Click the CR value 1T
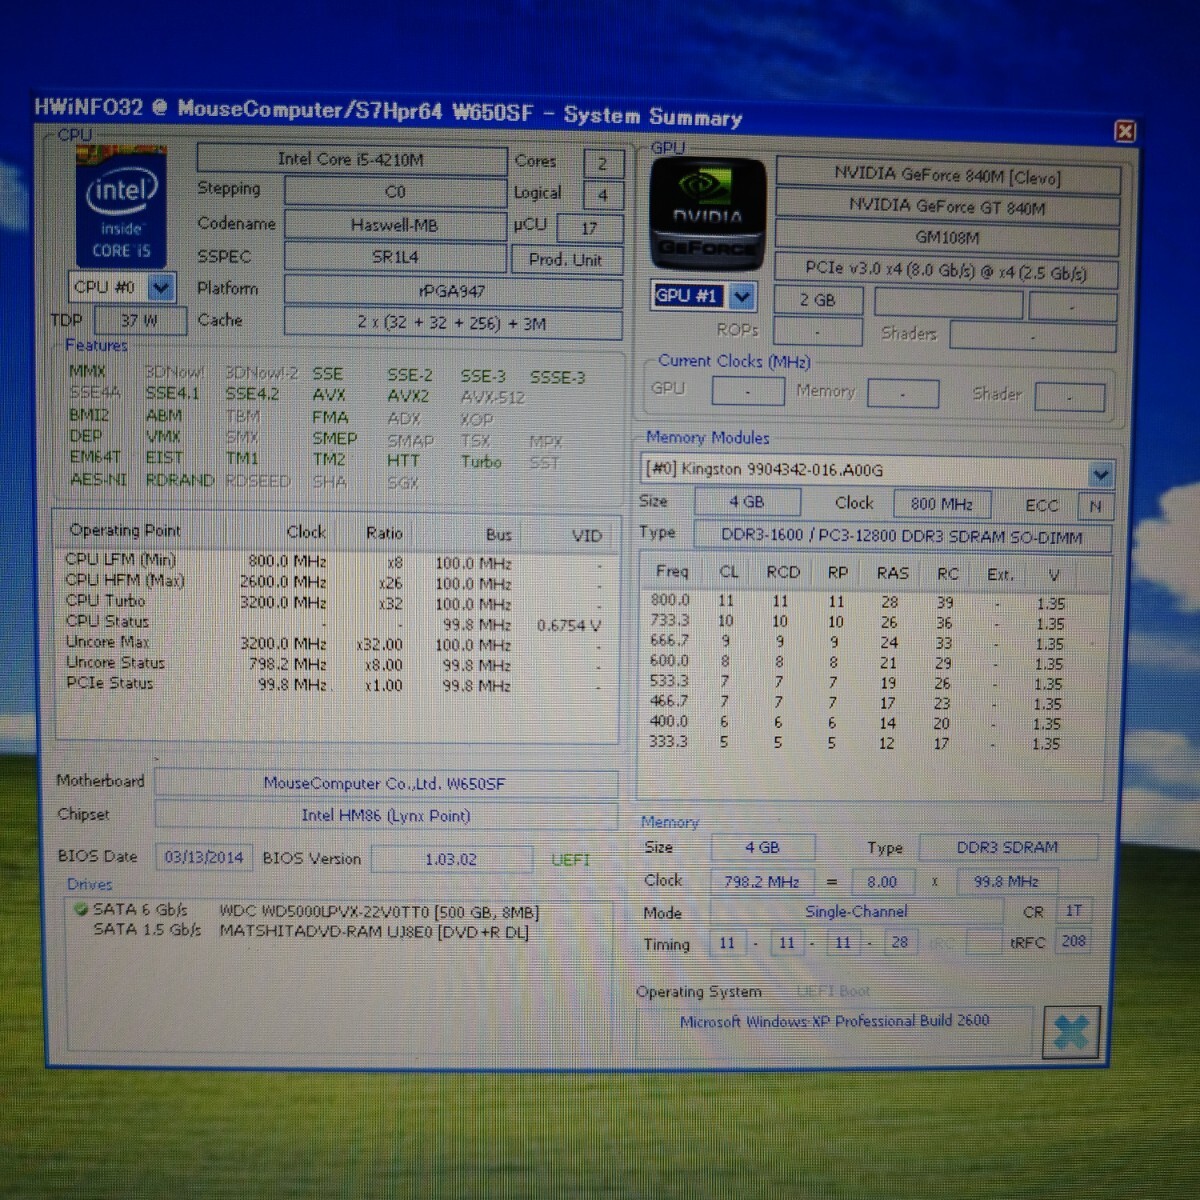 [x=1073, y=911]
